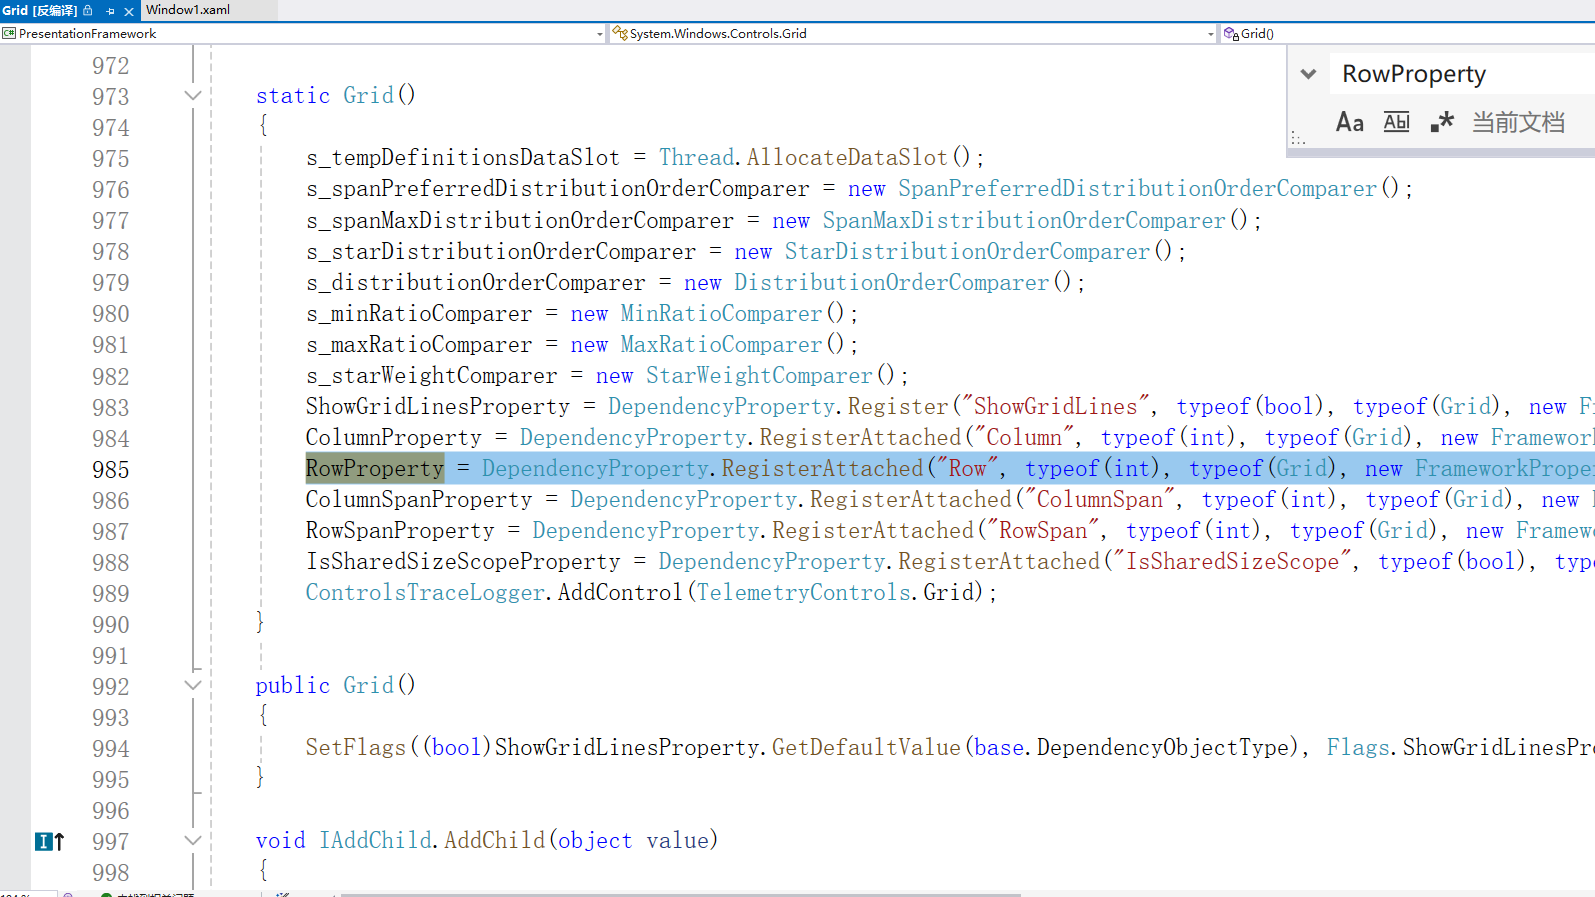Open the PresentationFramework project dropdown
Viewport: 1595px width, 897px height.
(302, 33)
